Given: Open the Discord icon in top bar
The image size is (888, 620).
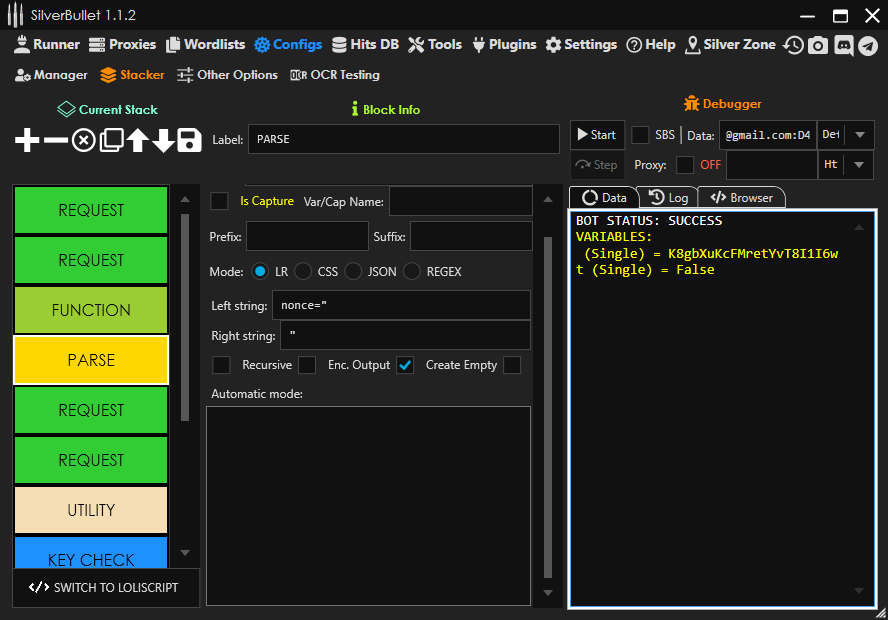Looking at the screenshot, I should [843, 45].
